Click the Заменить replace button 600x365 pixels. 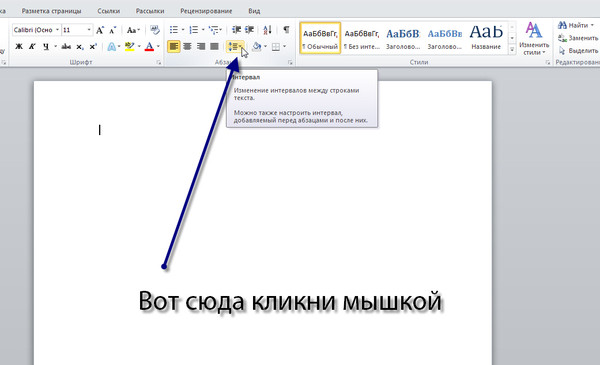(578, 38)
